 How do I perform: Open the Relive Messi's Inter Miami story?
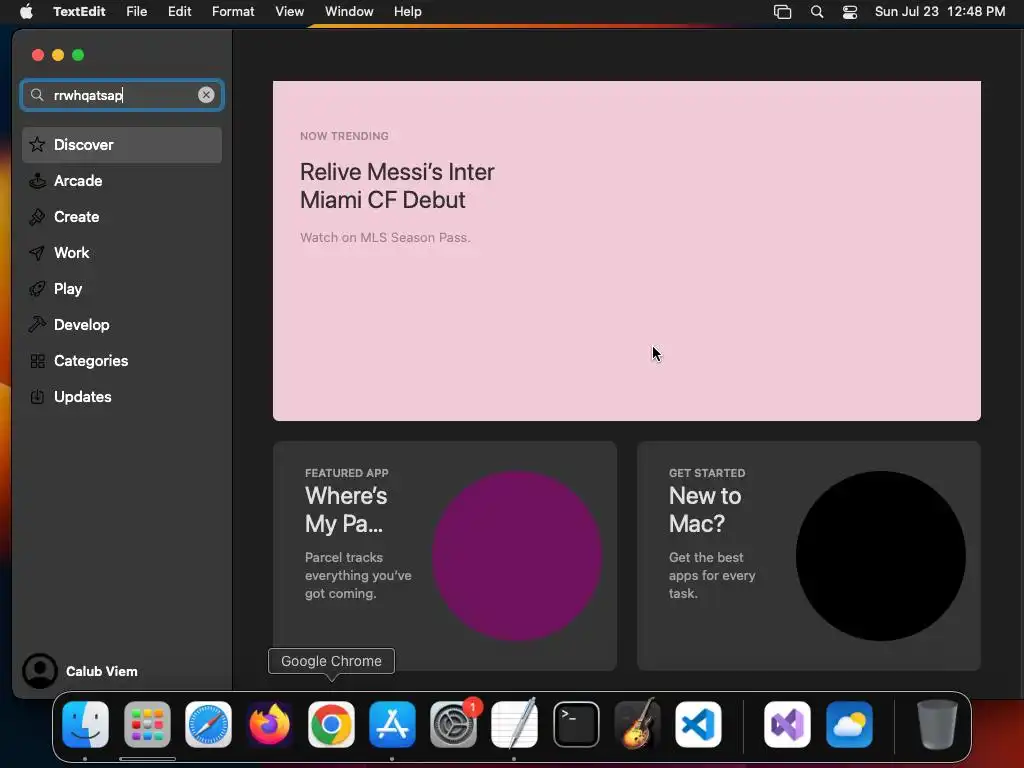pyautogui.click(x=626, y=251)
